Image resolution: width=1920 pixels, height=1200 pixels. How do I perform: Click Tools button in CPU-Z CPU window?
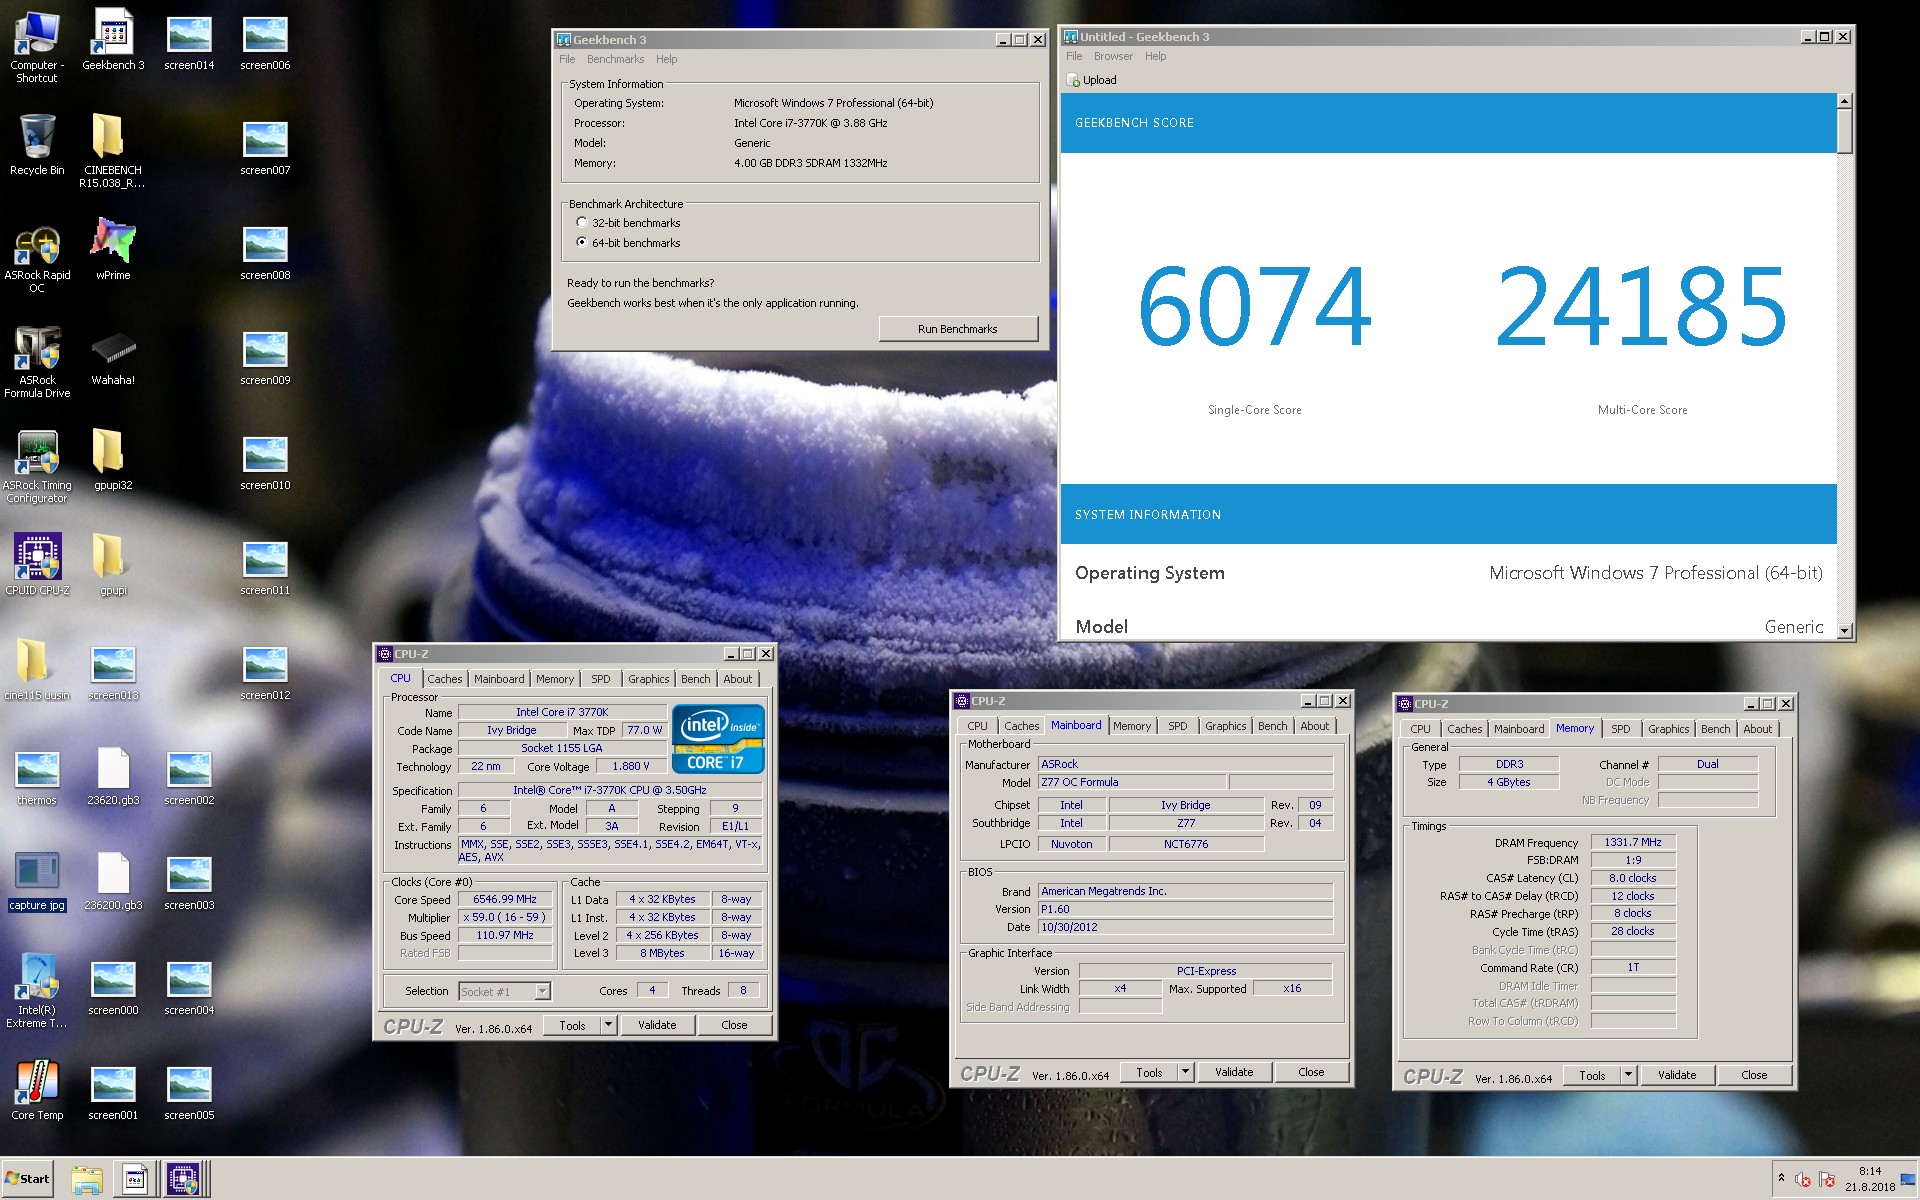[572, 1025]
